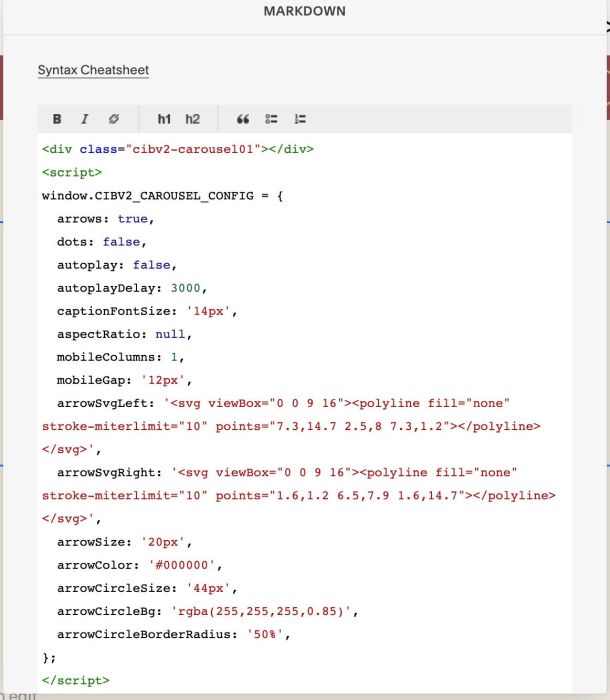Click the '#000000' arrowColor value
The width and height of the screenshot is (610, 700).
tap(182, 565)
